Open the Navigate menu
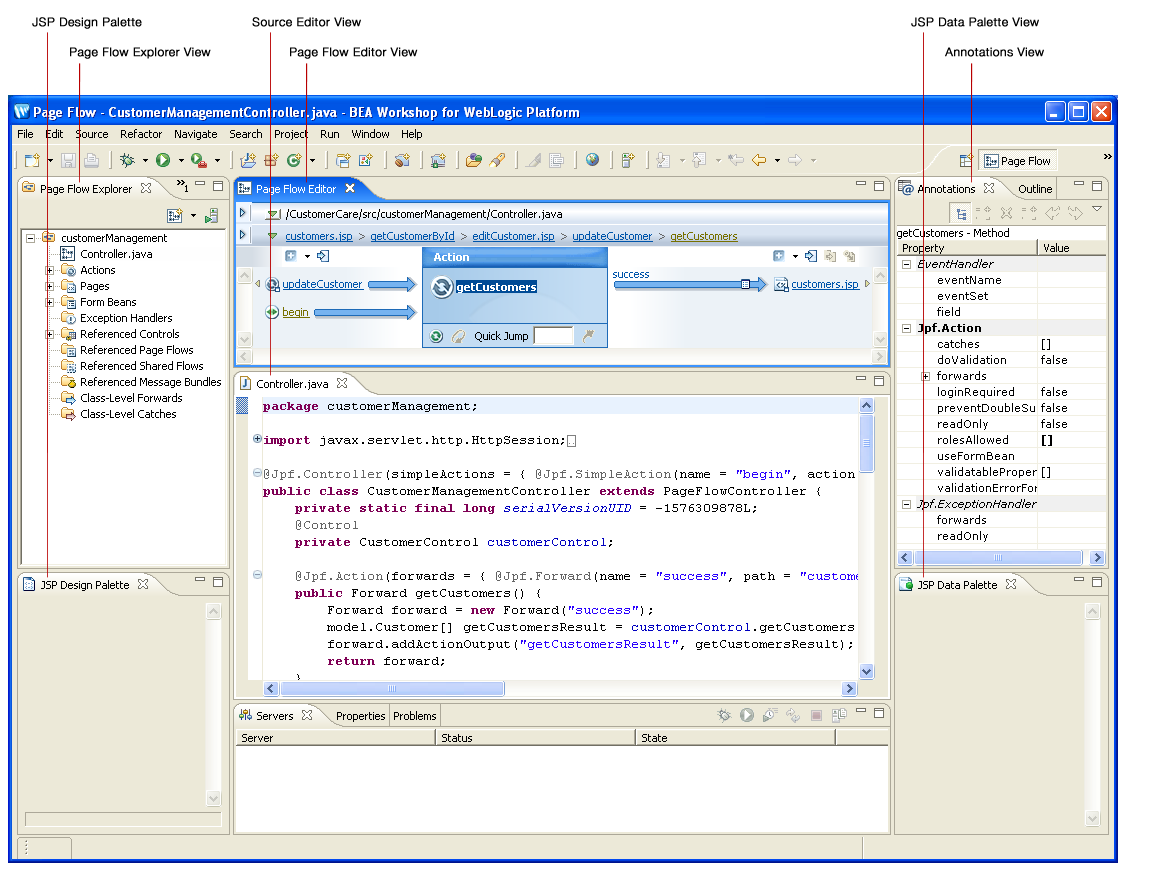 196,135
